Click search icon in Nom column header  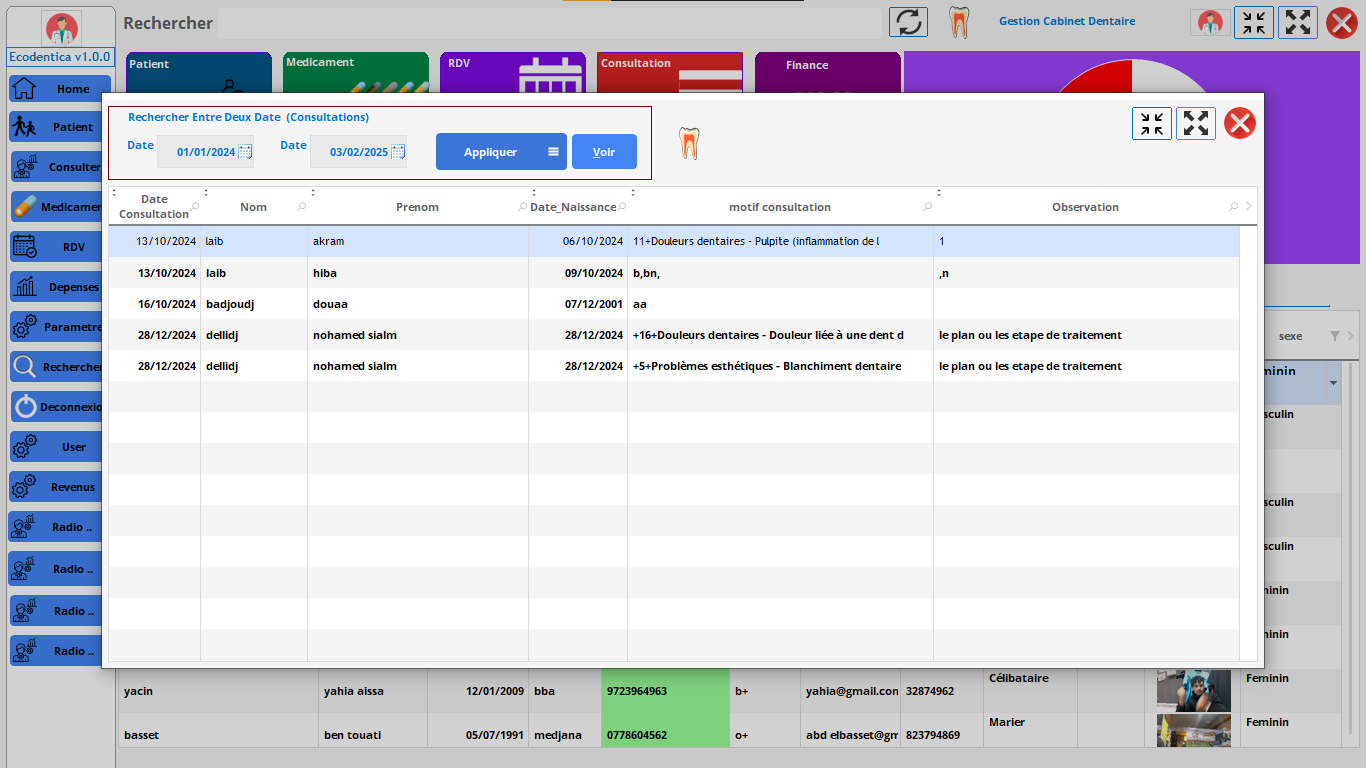pos(302,207)
